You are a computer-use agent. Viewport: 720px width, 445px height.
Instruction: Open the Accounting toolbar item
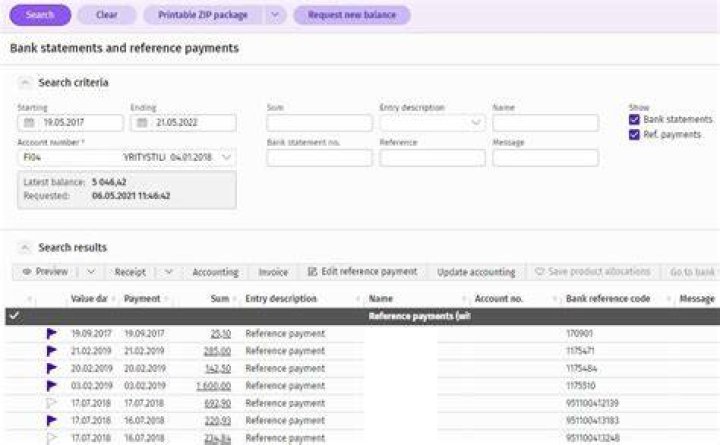click(215, 272)
